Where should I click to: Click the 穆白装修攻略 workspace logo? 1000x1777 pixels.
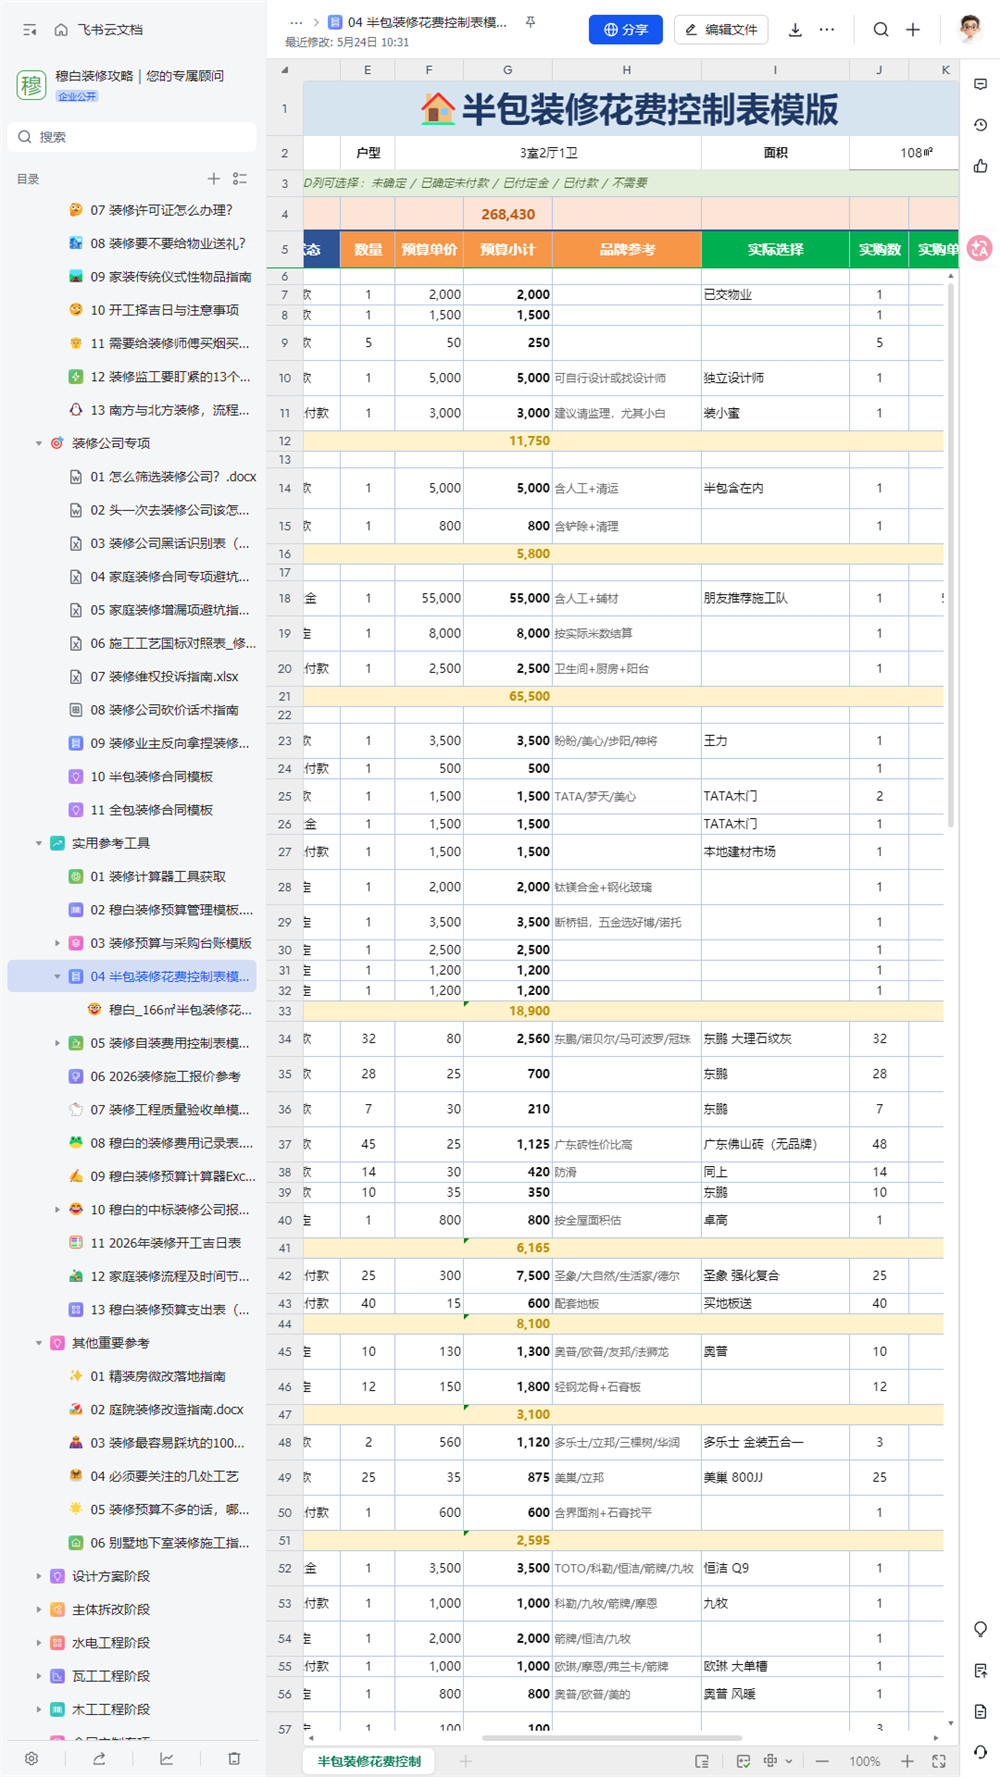(31, 85)
